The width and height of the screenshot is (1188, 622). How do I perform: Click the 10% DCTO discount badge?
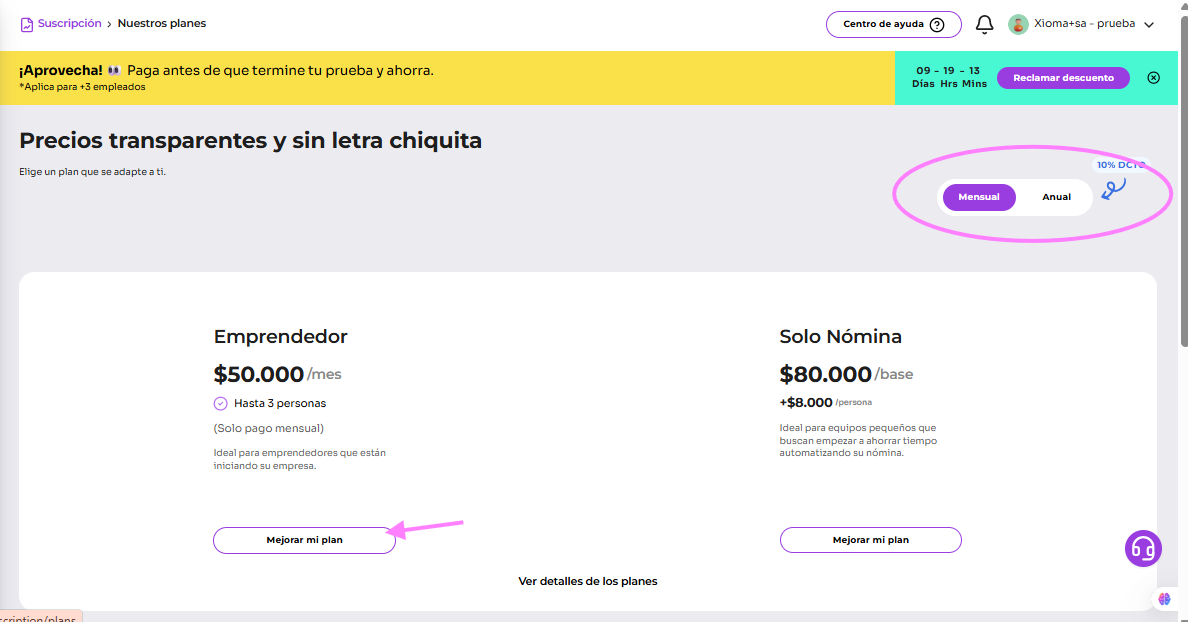pyautogui.click(x=1118, y=165)
